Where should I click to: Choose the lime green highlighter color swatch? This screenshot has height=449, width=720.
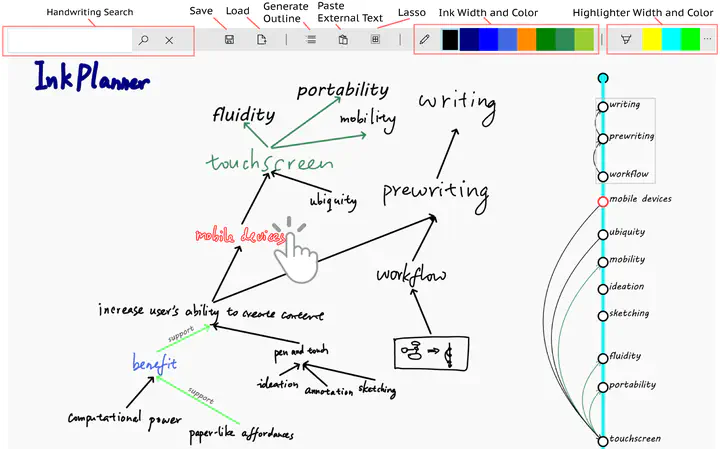(690, 39)
